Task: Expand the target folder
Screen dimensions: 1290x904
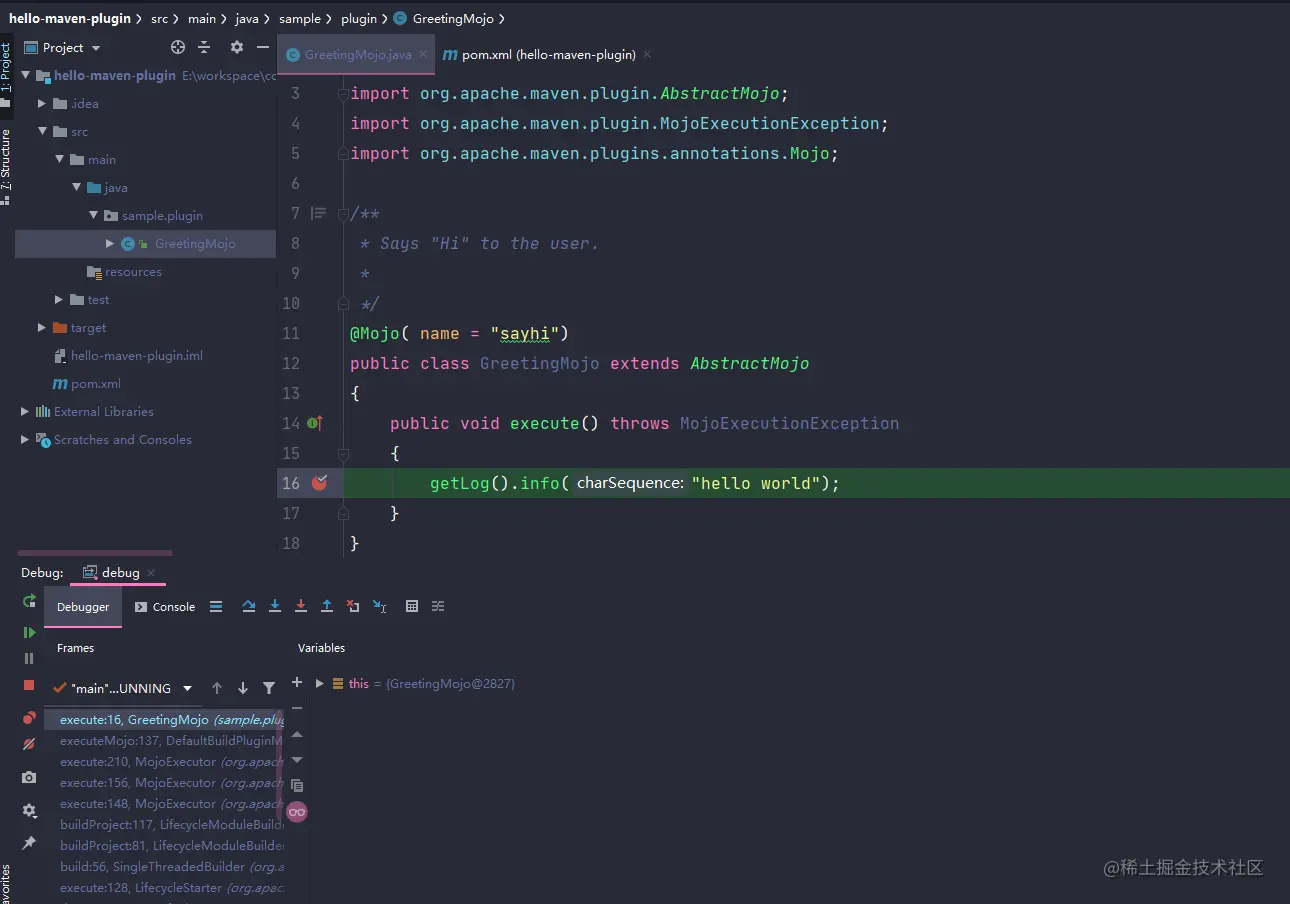Action: coord(42,328)
